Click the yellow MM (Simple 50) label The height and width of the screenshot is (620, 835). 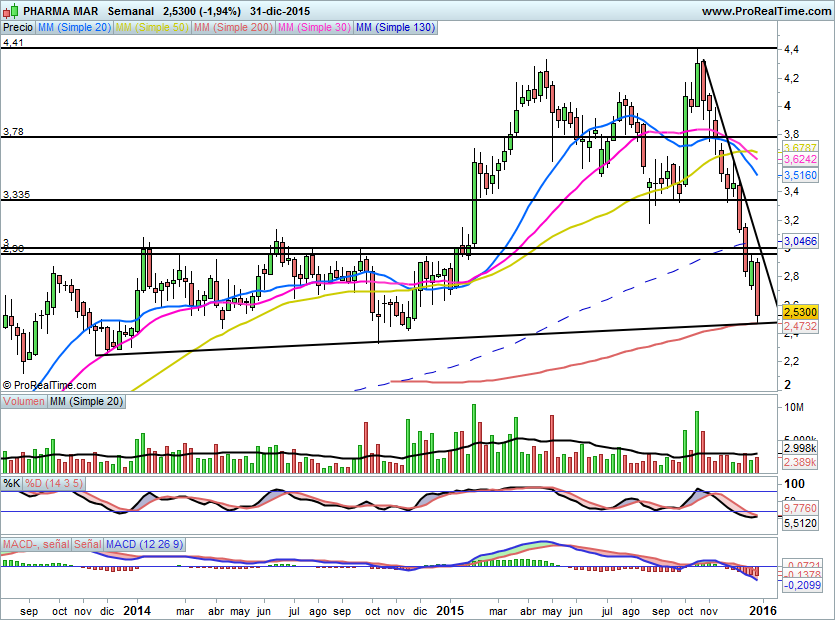coord(150,28)
